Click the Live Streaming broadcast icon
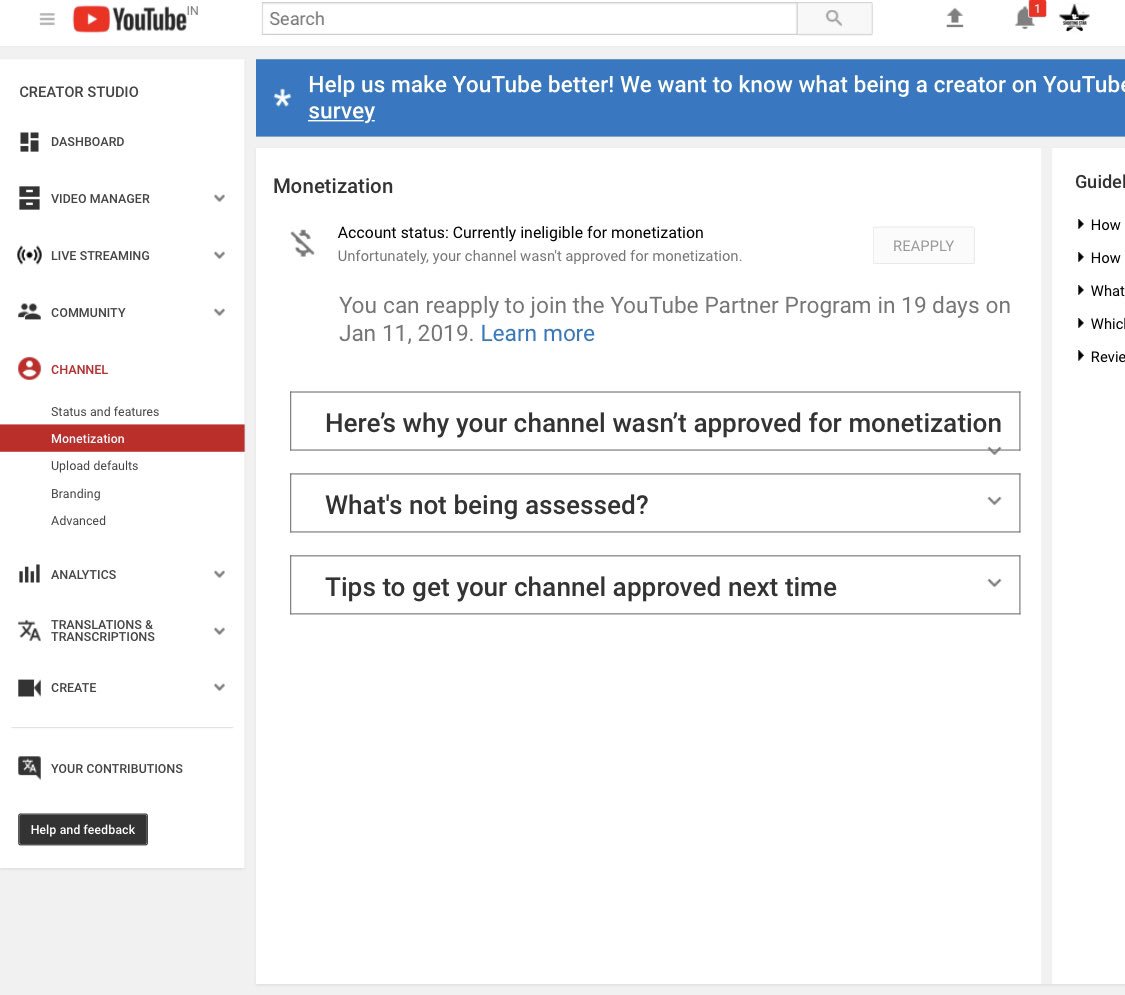 (29, 255)
